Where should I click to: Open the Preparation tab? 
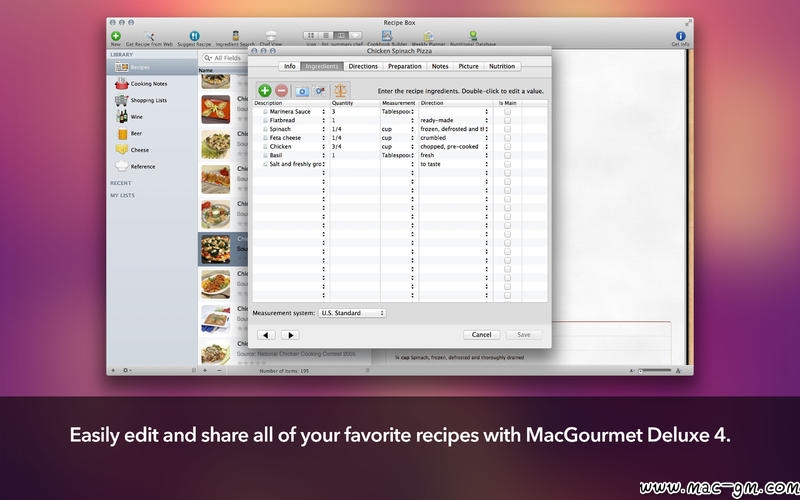coord(405,66)
